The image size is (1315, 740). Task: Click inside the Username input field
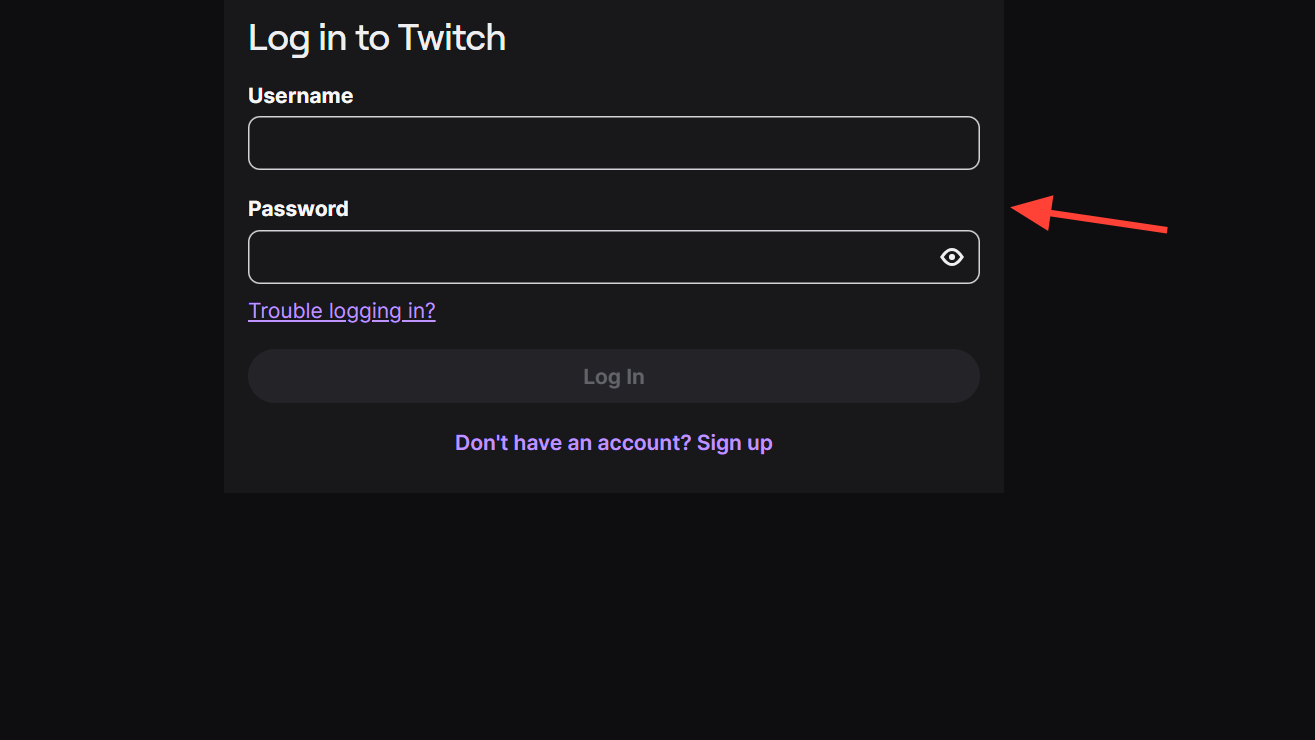coord(613,143)
